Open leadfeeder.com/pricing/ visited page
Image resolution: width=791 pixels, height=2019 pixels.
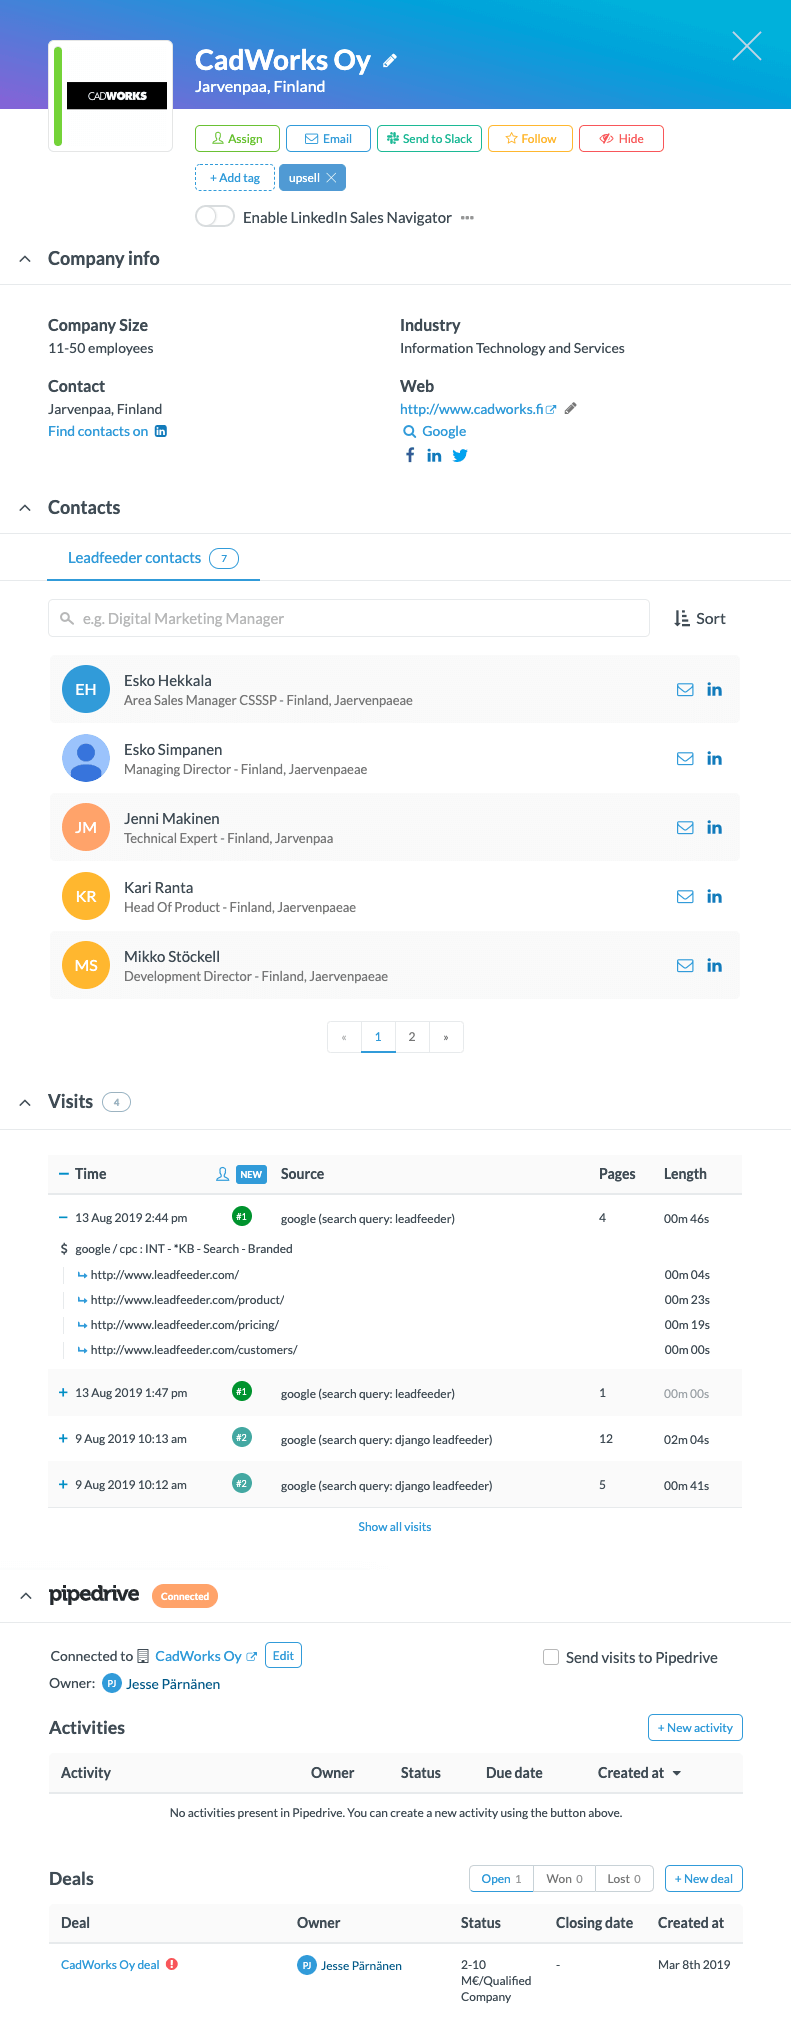184,1325
